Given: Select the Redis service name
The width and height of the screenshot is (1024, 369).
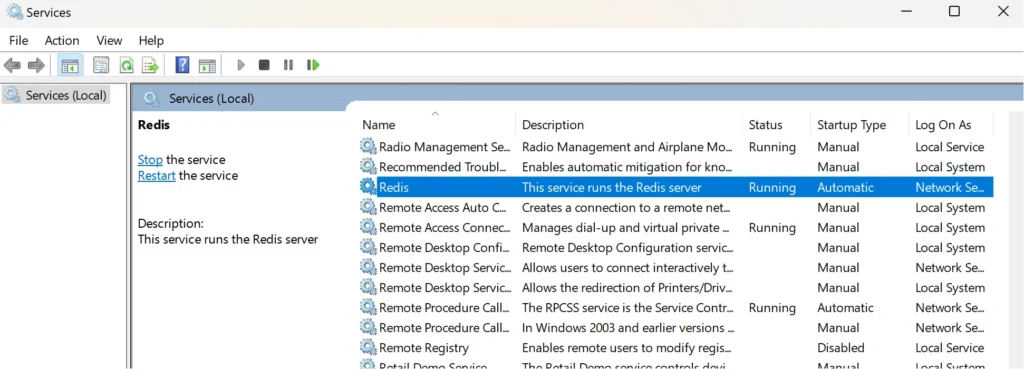Looking at the screenshot, I should pyautogui.click(x=394, y=187).
